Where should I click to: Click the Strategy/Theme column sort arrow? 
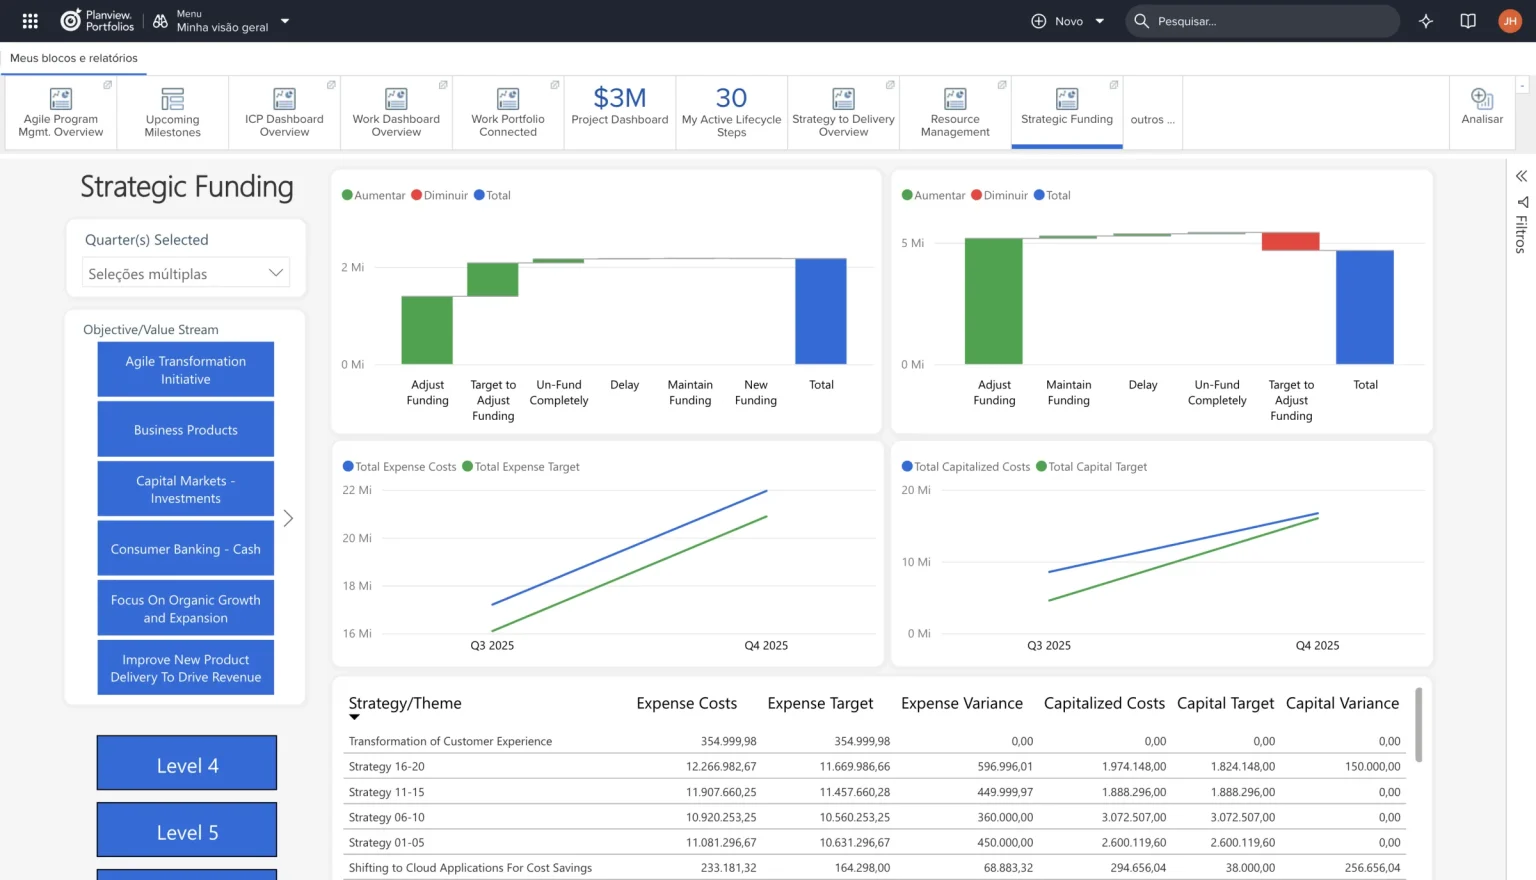click(x=354, y=717)
